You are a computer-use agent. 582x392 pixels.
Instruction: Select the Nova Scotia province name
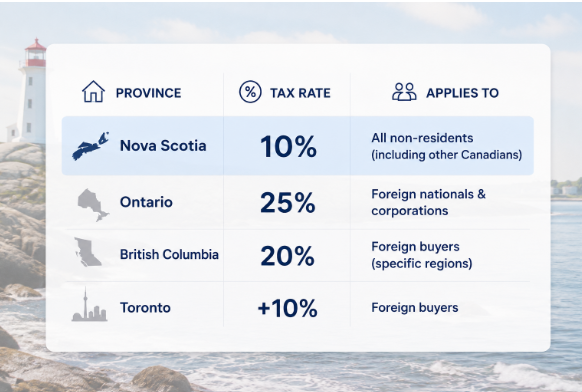[x=163, y=146]
